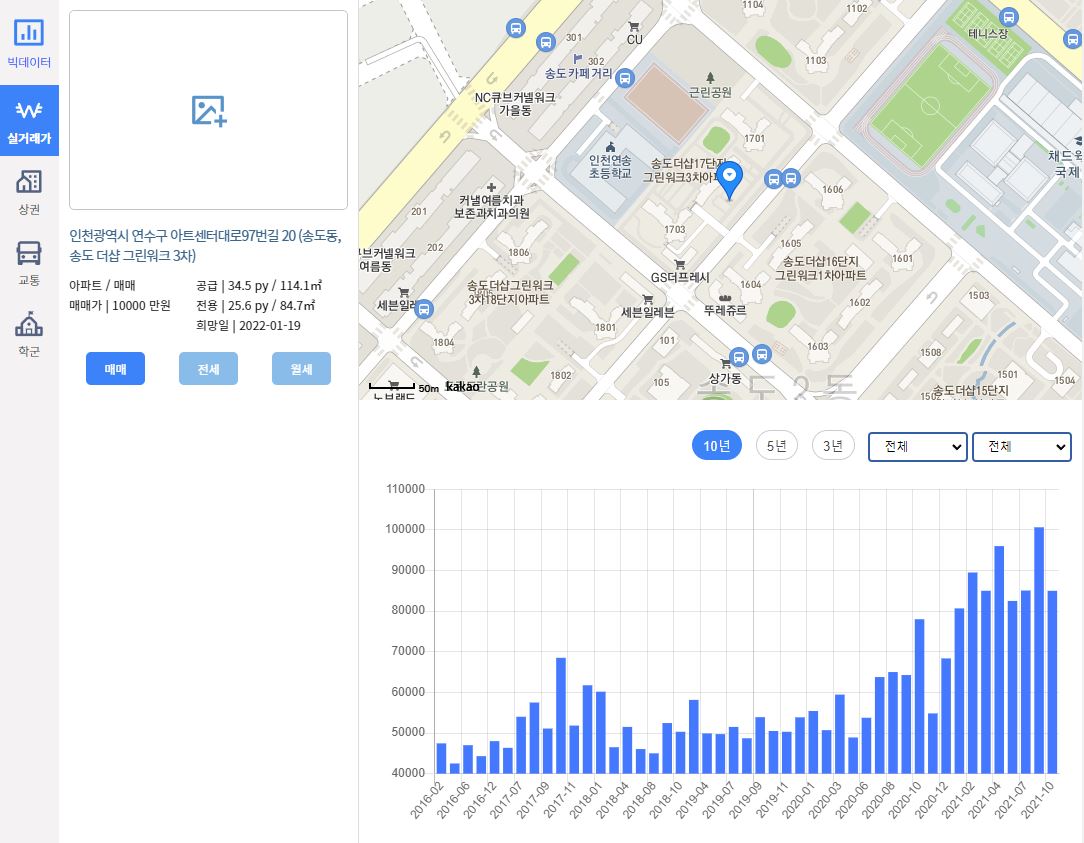
Task: Click the kakao logo on the map
Action: click(x=462, y=387)
